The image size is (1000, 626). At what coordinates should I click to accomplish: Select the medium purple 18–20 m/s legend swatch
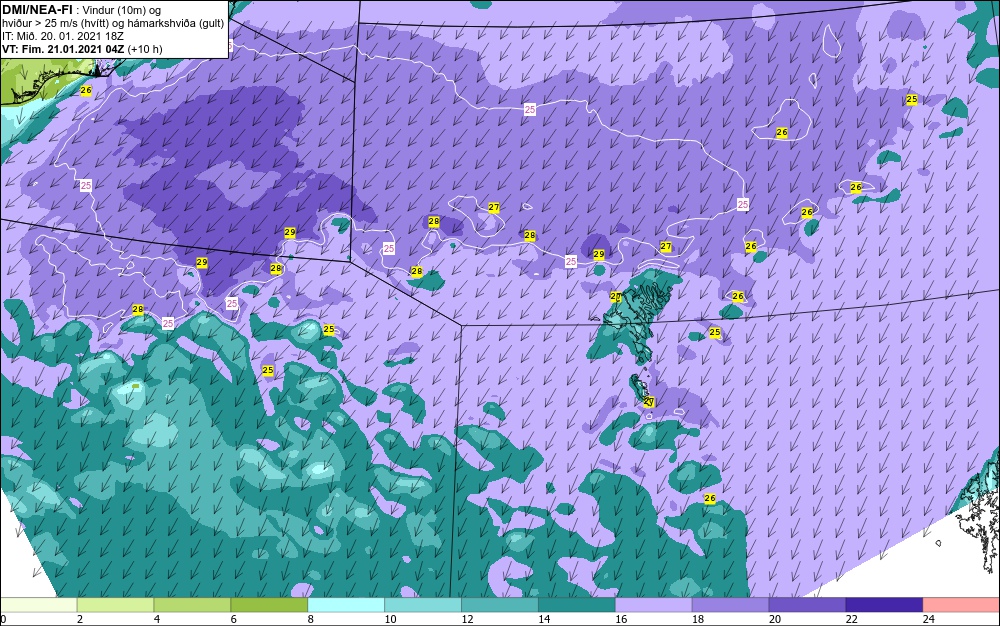click(730, 605)
